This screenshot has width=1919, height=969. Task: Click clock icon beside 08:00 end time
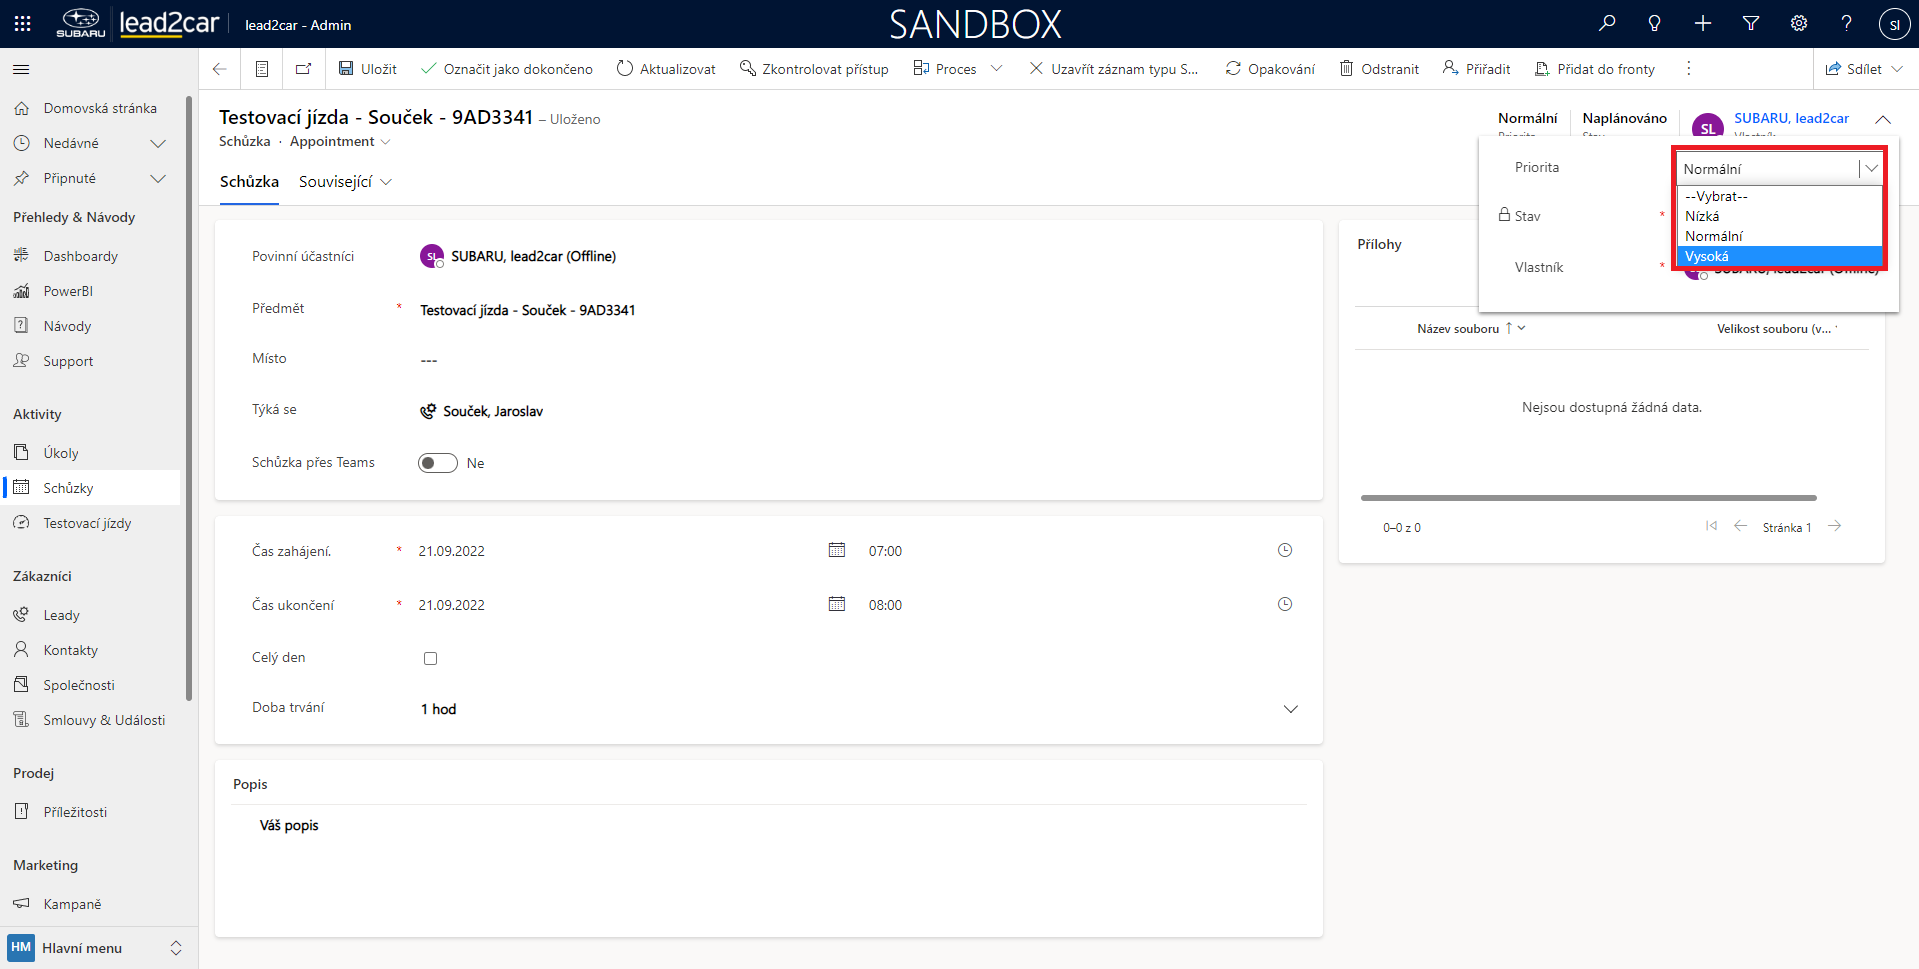click(x=1285, y=604)
